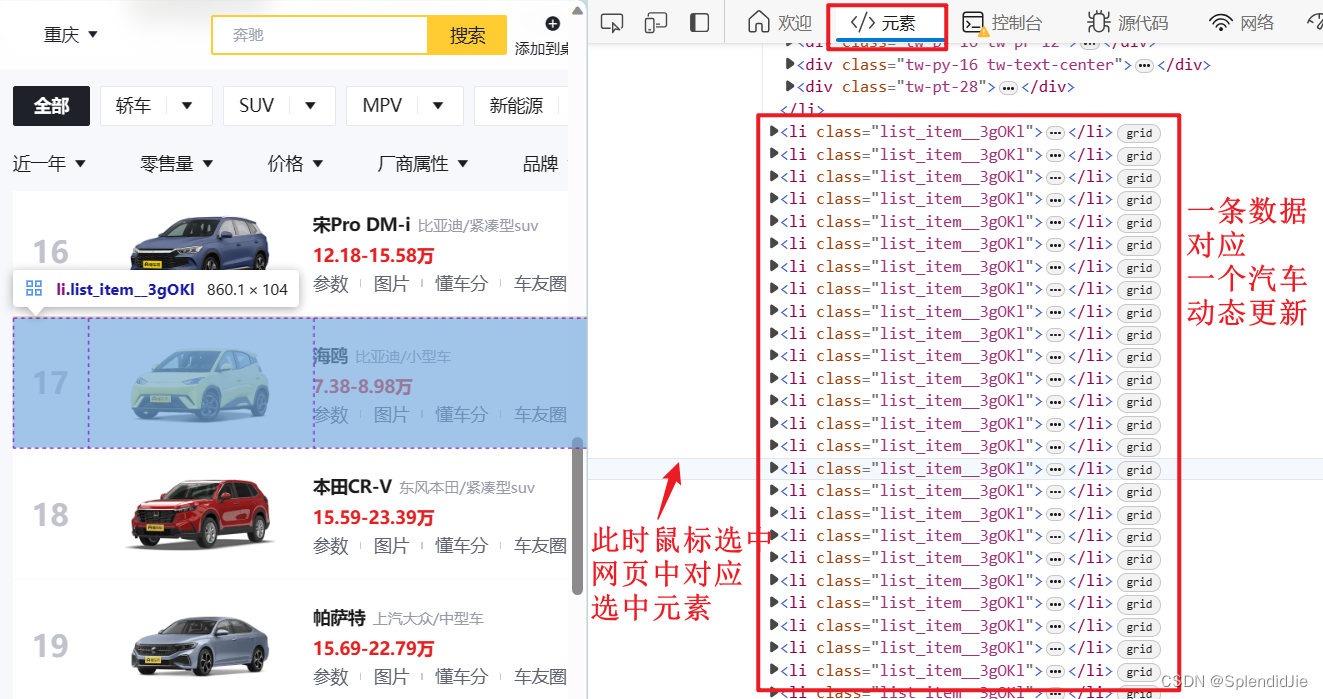Open the 厂商属性 filter dropdown

[x=422, y=163]
